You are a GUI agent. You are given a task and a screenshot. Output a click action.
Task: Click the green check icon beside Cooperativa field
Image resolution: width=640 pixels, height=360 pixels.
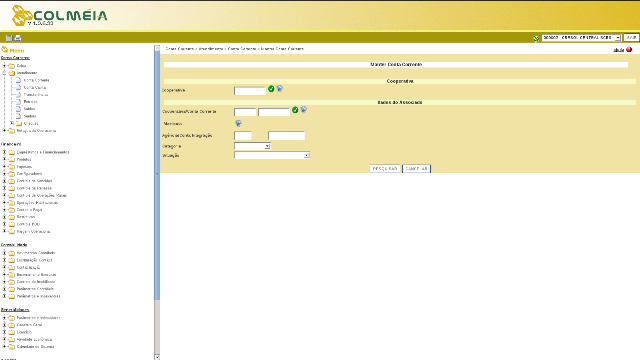click(271, 89)
